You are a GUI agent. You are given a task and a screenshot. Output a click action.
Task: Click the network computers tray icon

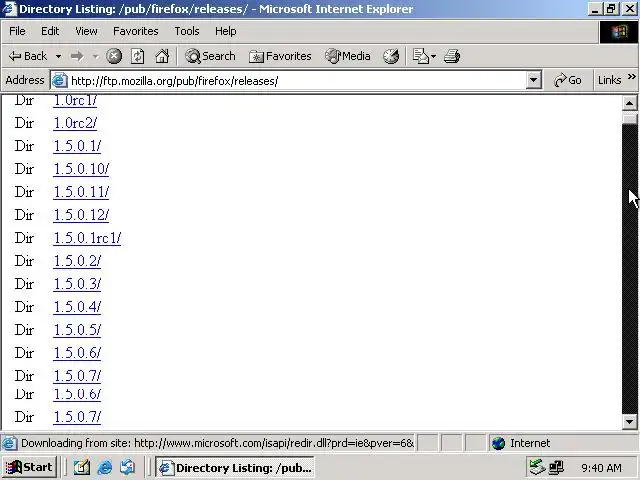[x=556, y=467]
